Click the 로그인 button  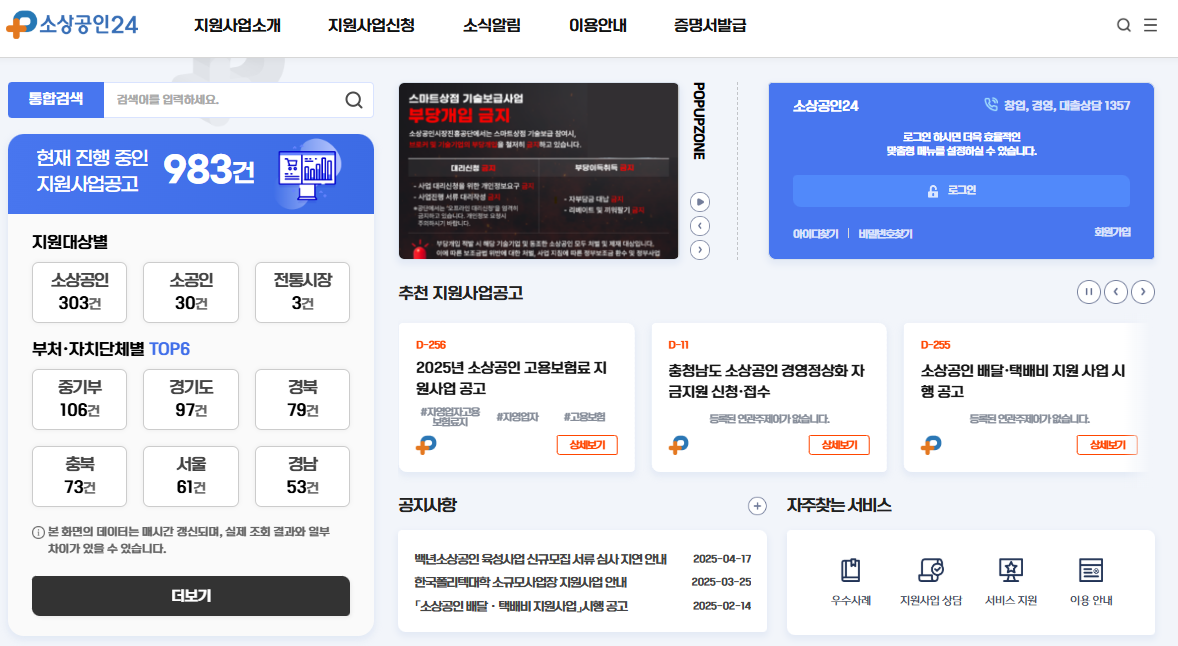click(x=961, y=191)
